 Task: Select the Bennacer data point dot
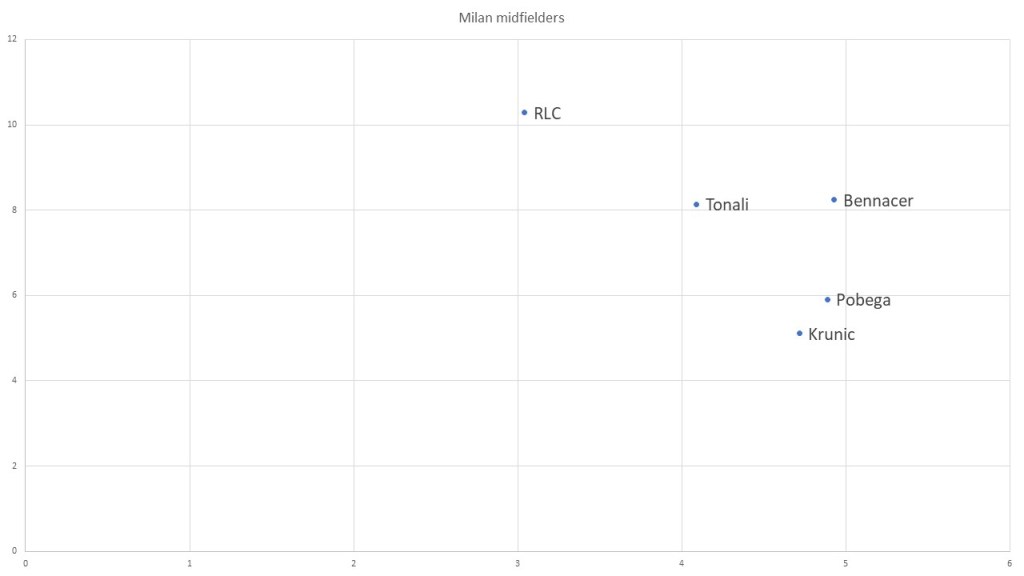[x=834, y=199]
